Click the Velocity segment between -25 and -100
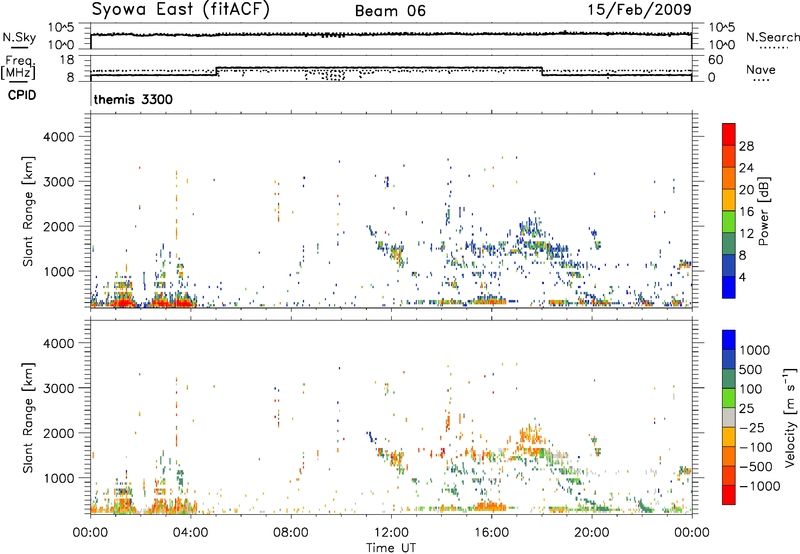Image resolution: width=800 pixels, height=554 pixels. pos(729,437)
